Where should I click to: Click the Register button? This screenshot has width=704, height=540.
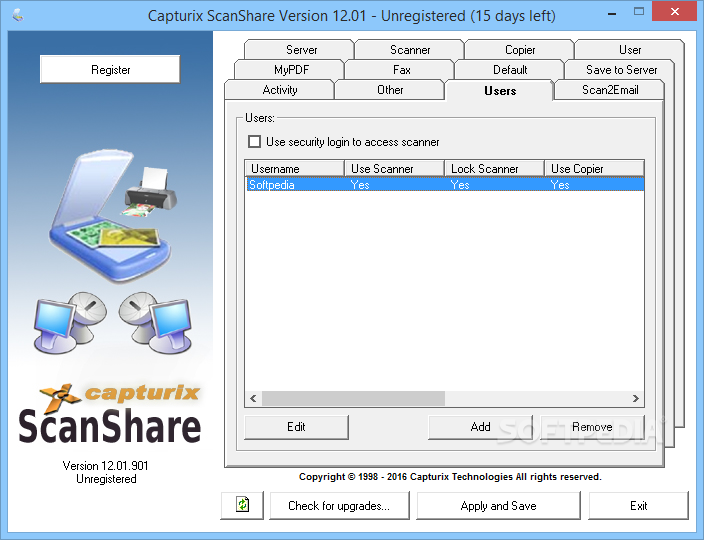[x=110, y=70]
